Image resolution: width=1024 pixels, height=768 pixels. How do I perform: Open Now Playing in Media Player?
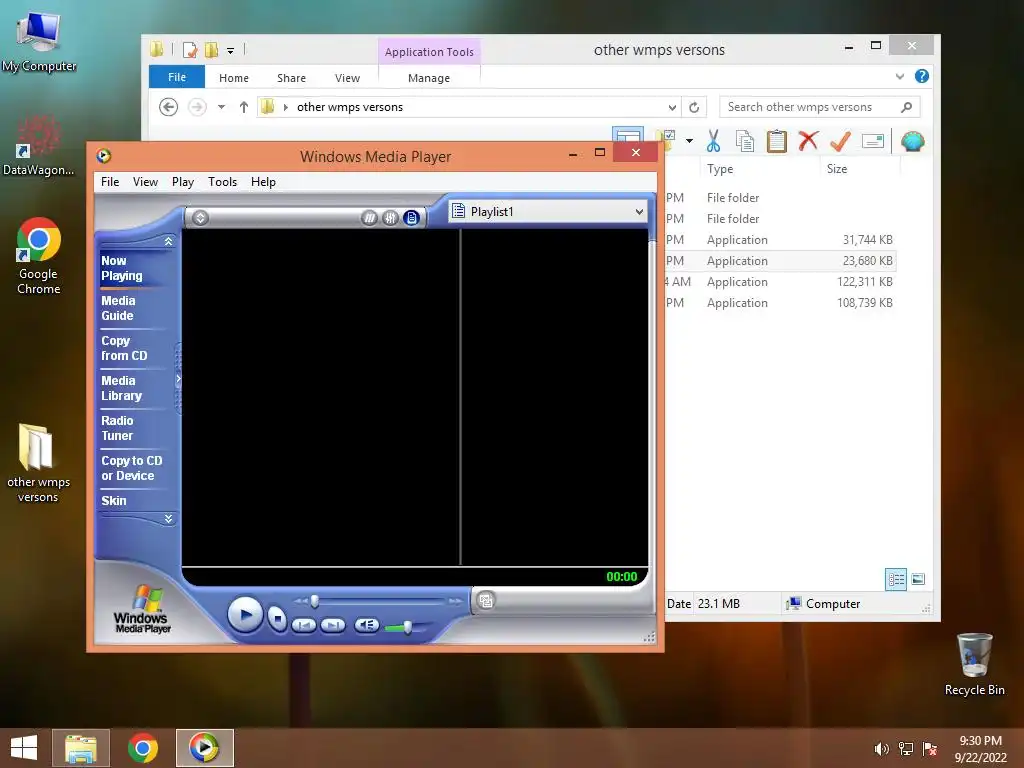click(122, 268)
